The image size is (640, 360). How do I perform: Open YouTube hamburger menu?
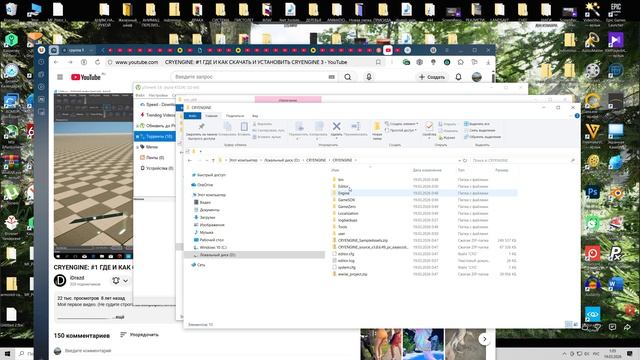pyautogui.click(x=60, y=77)
